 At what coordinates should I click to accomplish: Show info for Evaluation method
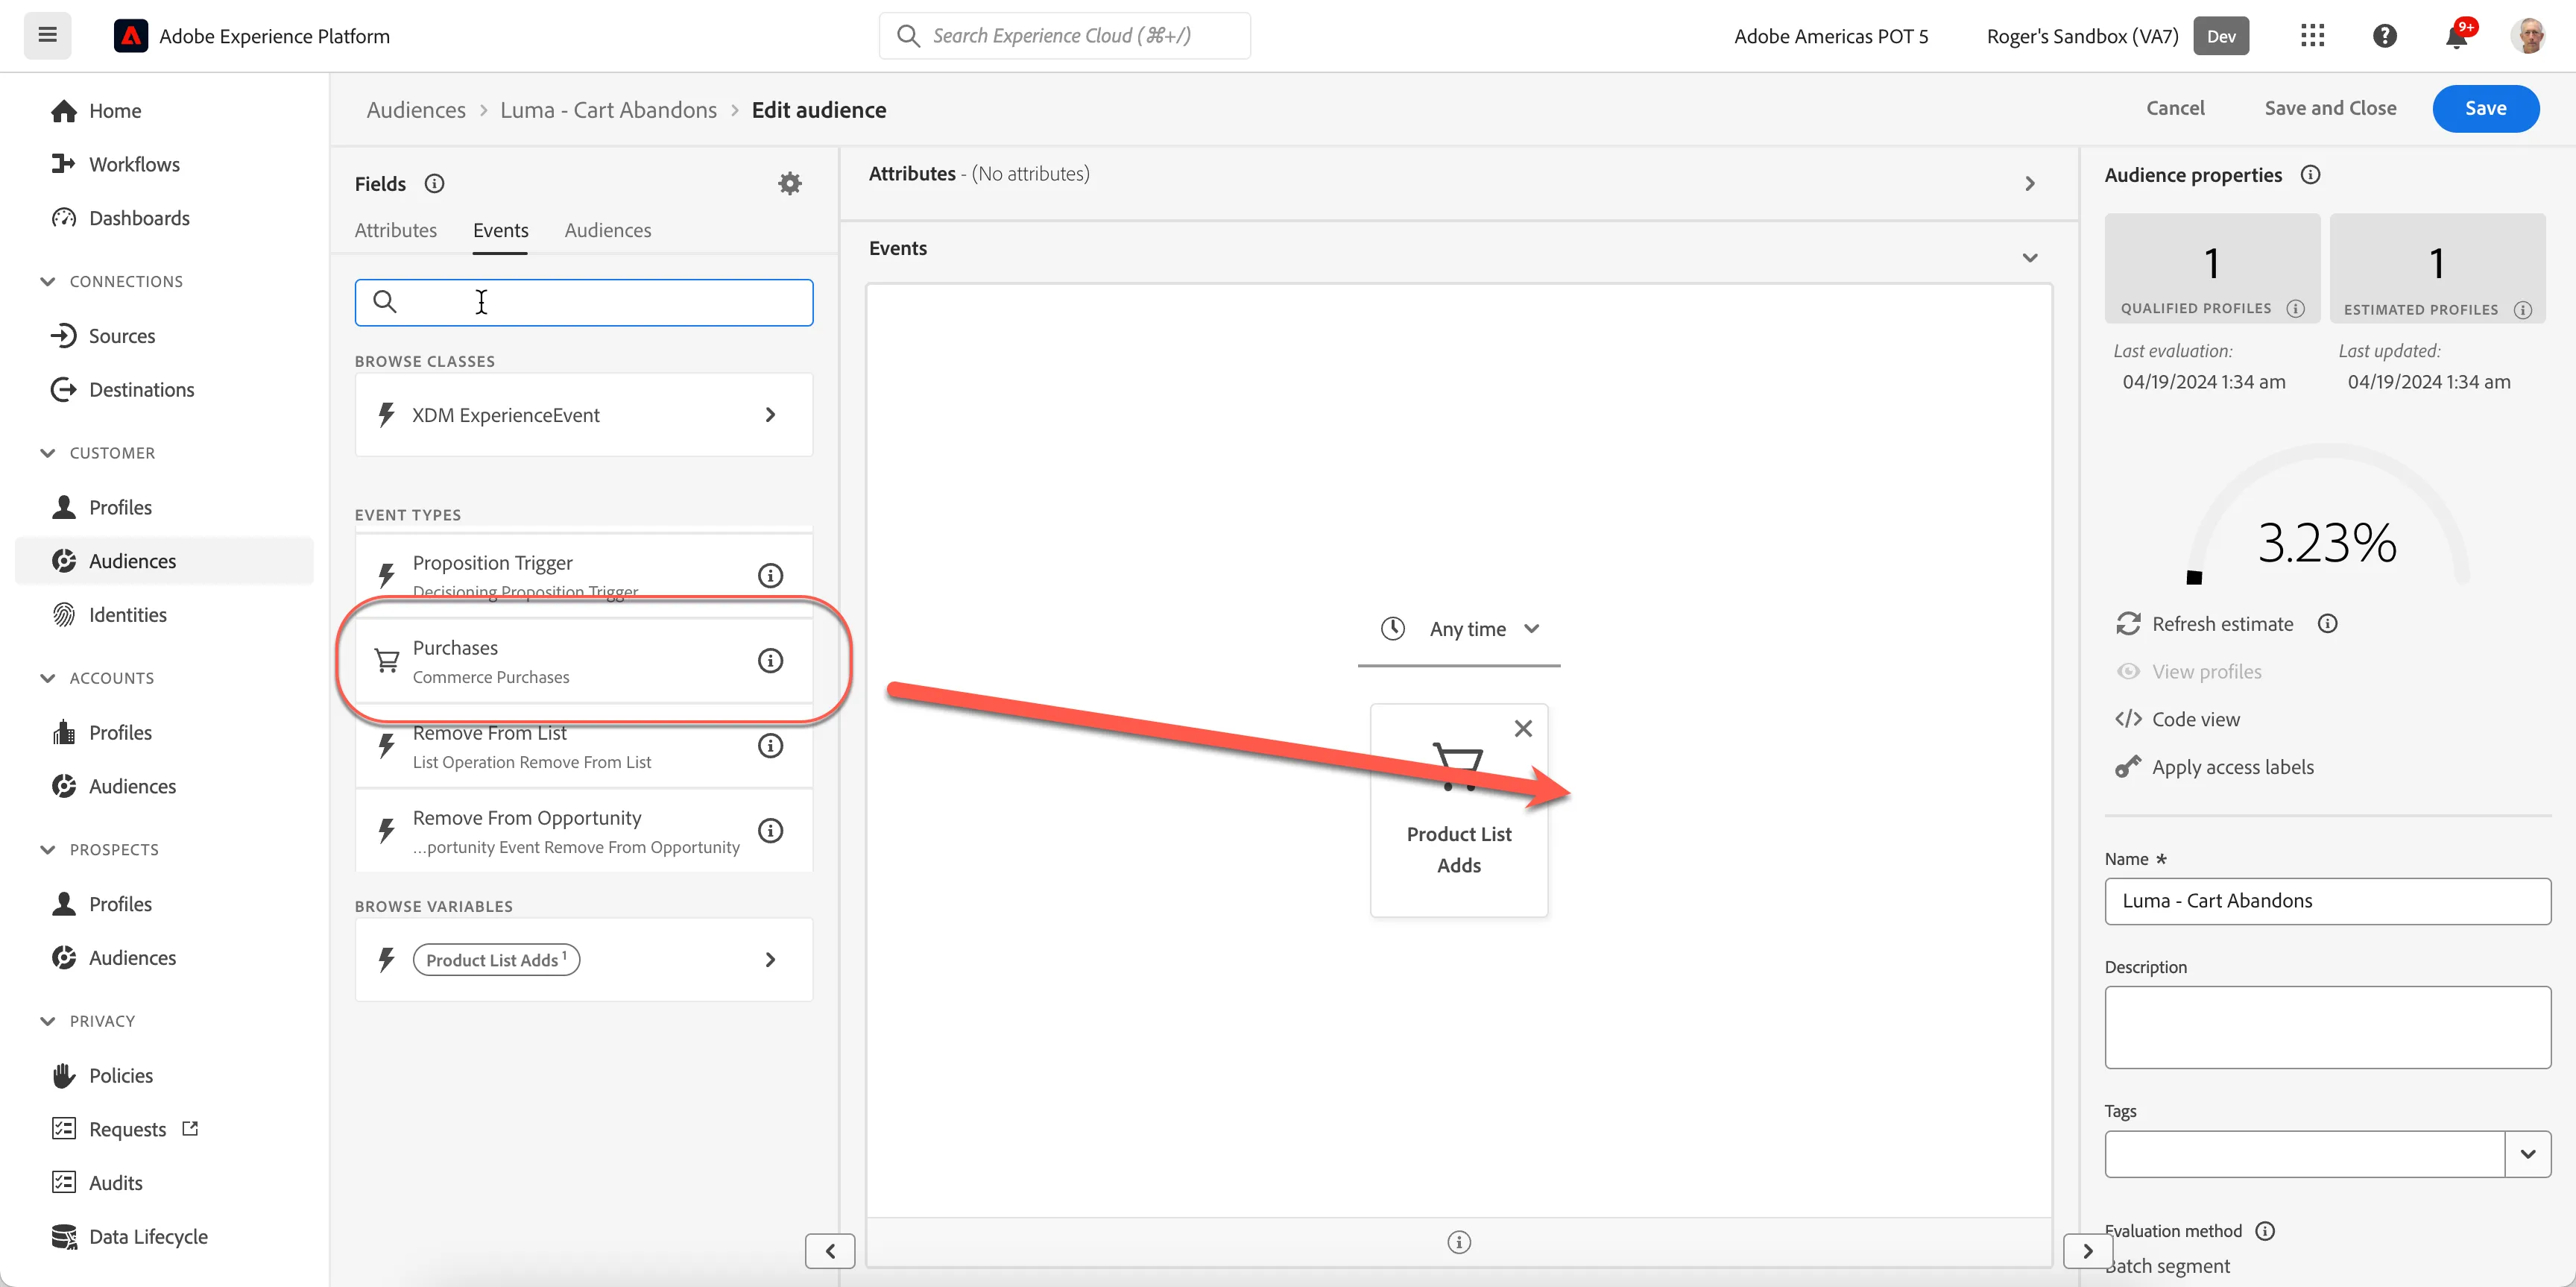point(2265,1231)
